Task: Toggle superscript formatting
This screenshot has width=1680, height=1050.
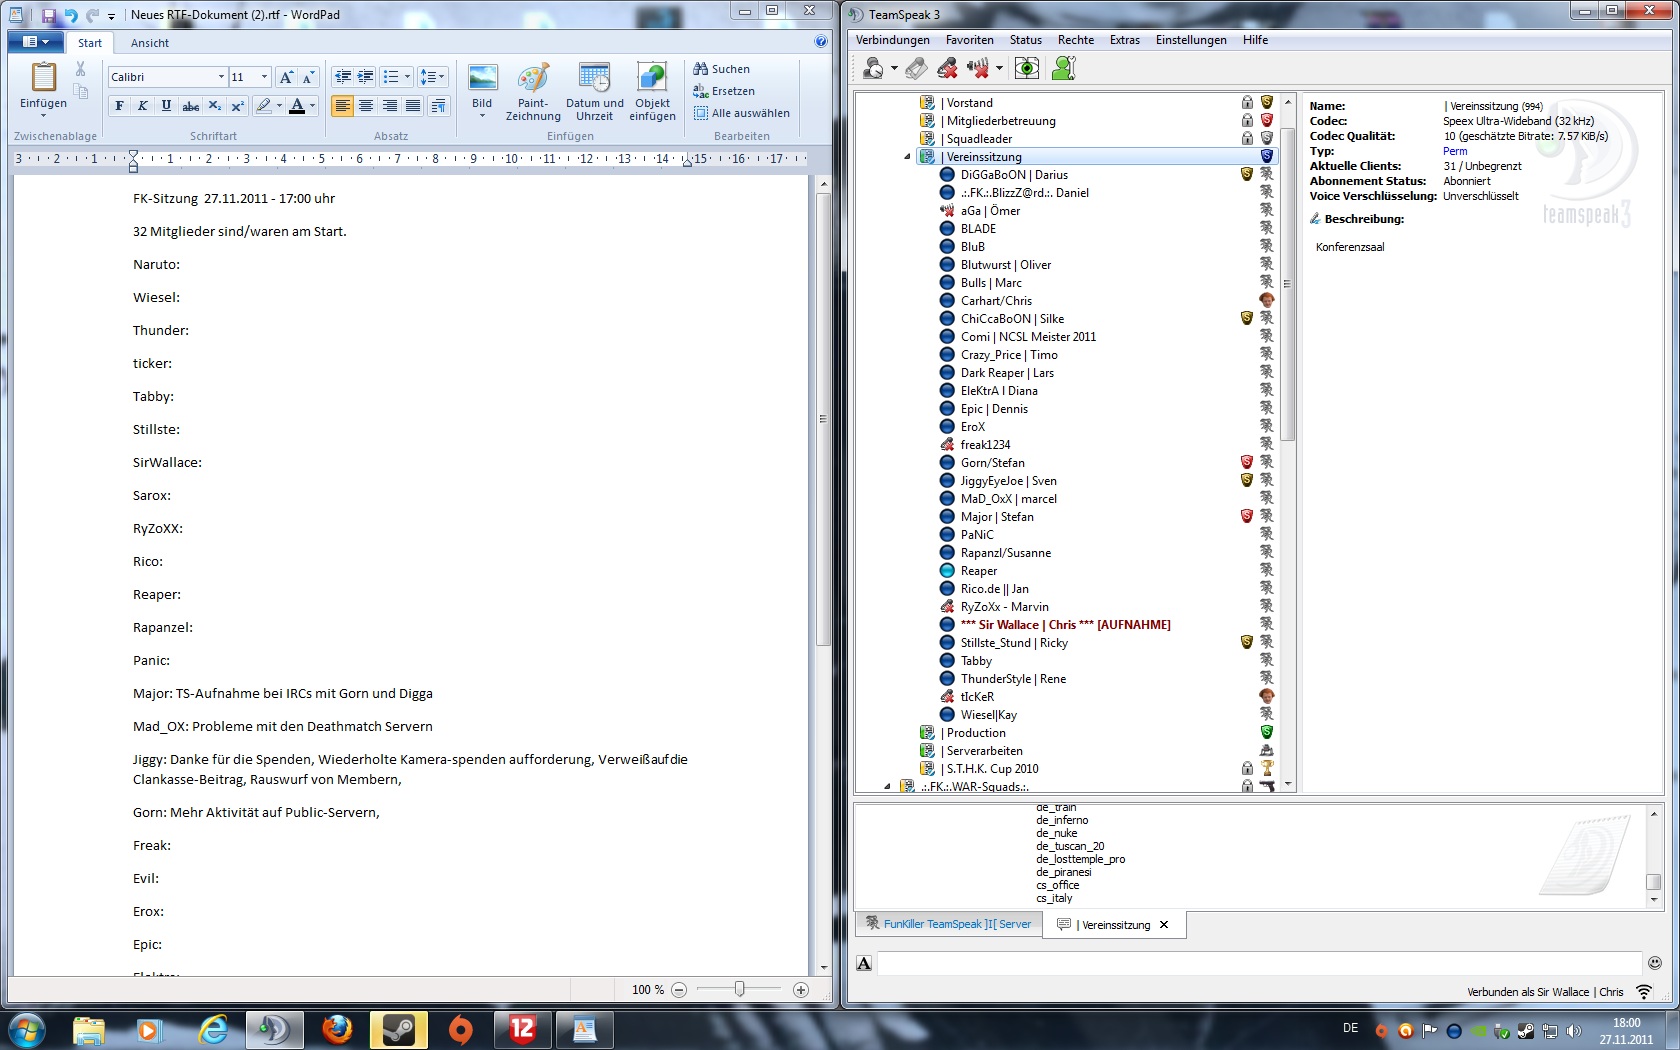Action: tap(237, 106)
